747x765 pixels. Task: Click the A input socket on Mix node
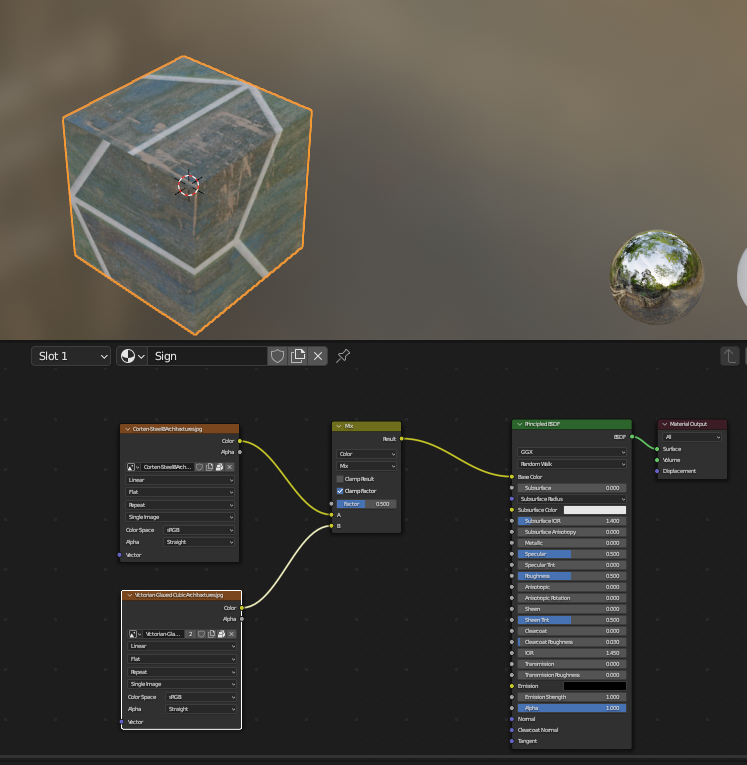[332, 515]
